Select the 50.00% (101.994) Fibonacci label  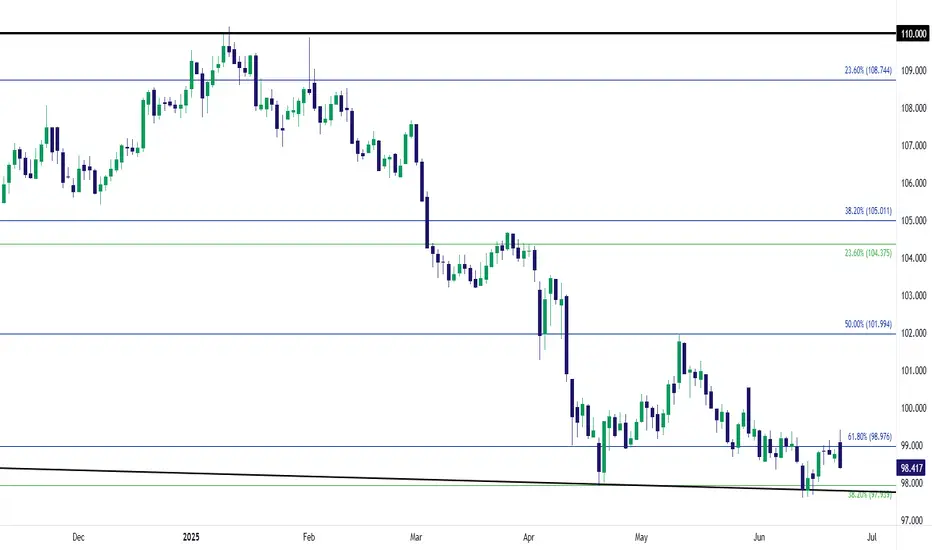pyautogui.click(x=868, y=324)
